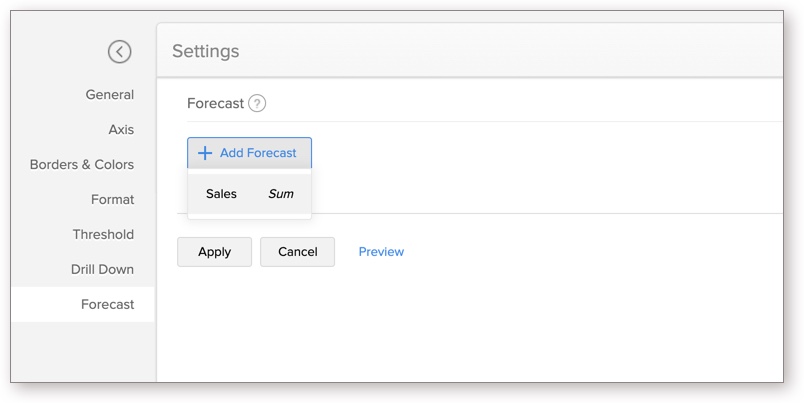Apply the forecast settings
Viewport: 804px width, 403px height.
click(x=214, y=252)
